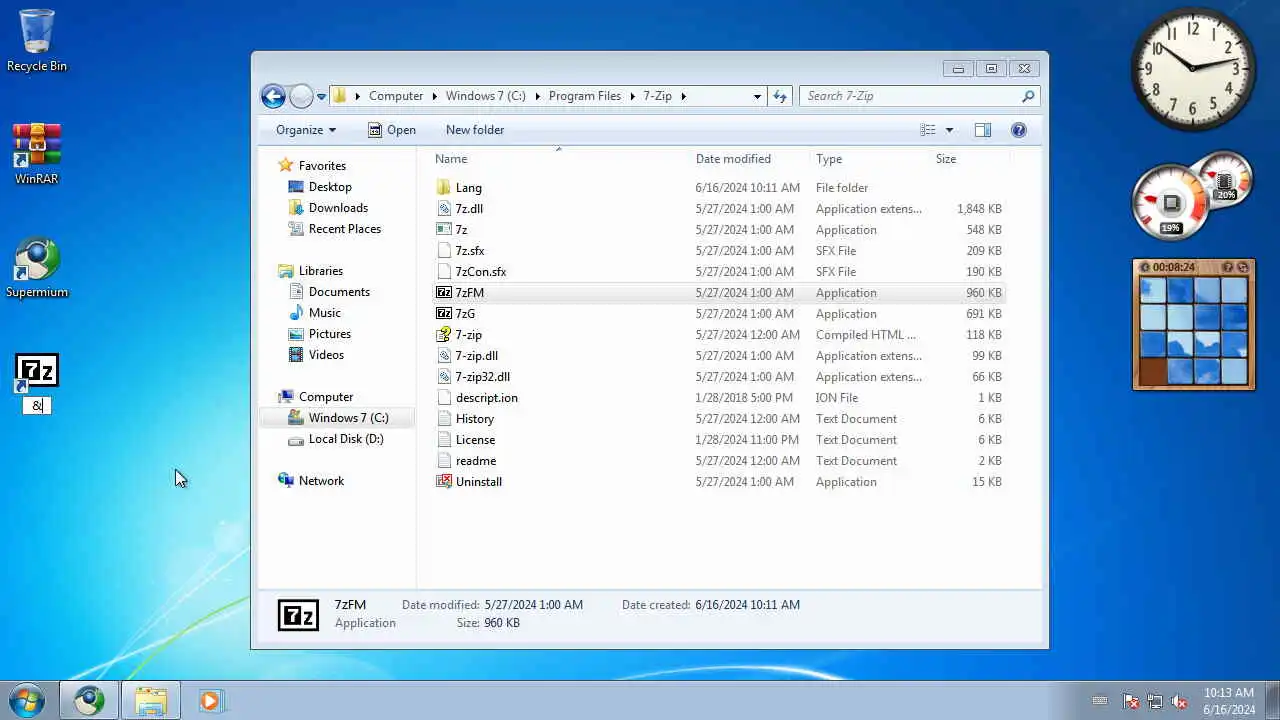Select the 7-zip help file icon
The image size is (1280, 720).
click(x=444, y=335)
